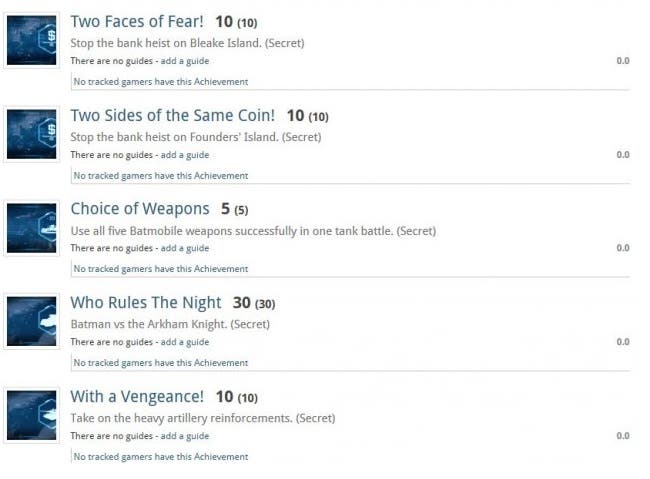Select the 0.0 rating beside With a Vengeance!
The width and height of the screenshot is (650, 479).
623,436
